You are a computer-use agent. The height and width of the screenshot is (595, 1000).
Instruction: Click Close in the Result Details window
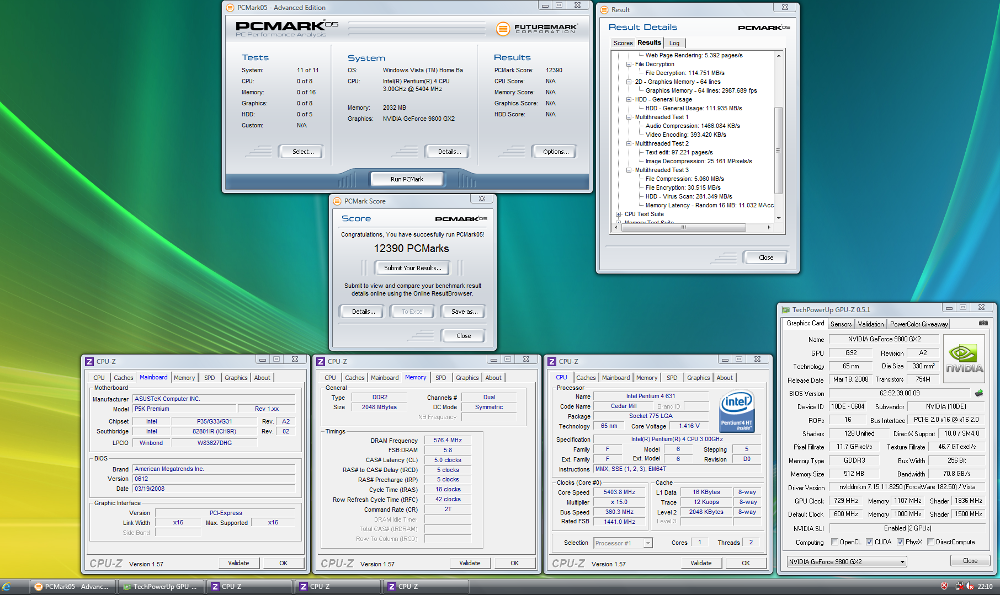pos(765,258)
